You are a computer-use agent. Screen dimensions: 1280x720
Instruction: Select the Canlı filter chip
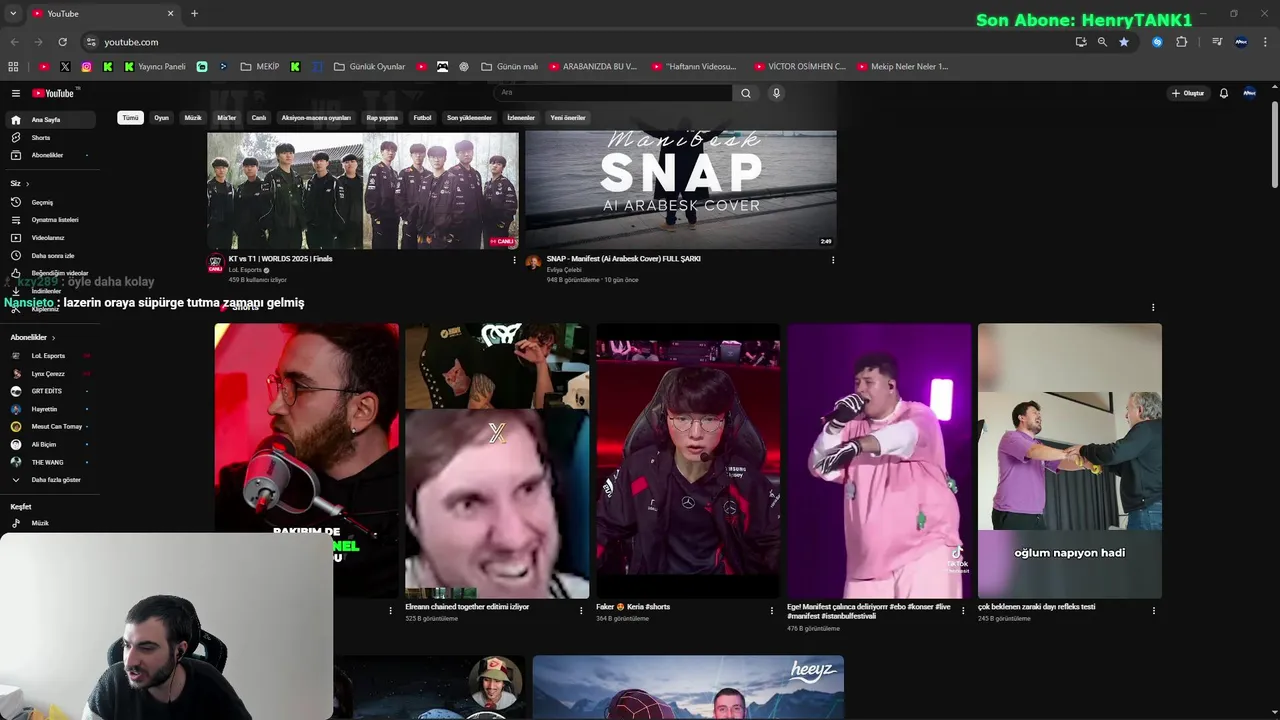[x=259, y=118]
